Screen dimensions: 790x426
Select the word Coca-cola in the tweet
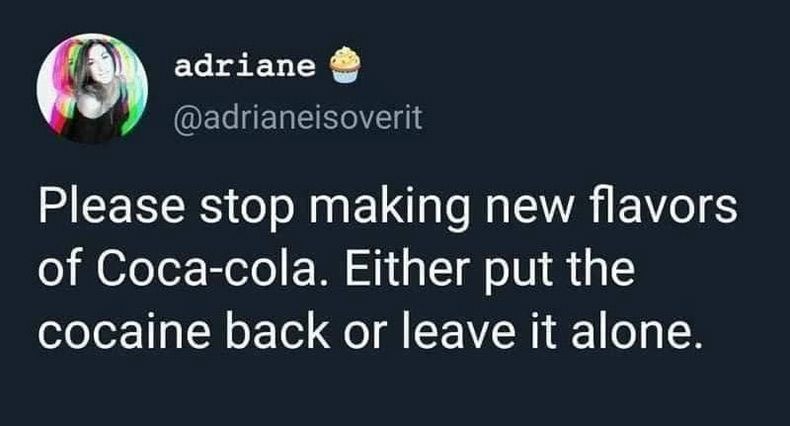208,268
